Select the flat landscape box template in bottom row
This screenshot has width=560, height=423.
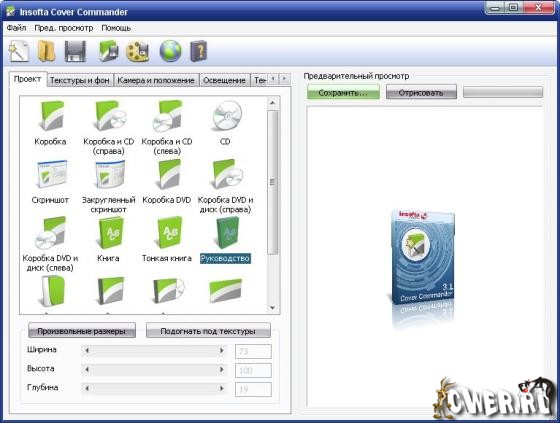coord(225,290)
